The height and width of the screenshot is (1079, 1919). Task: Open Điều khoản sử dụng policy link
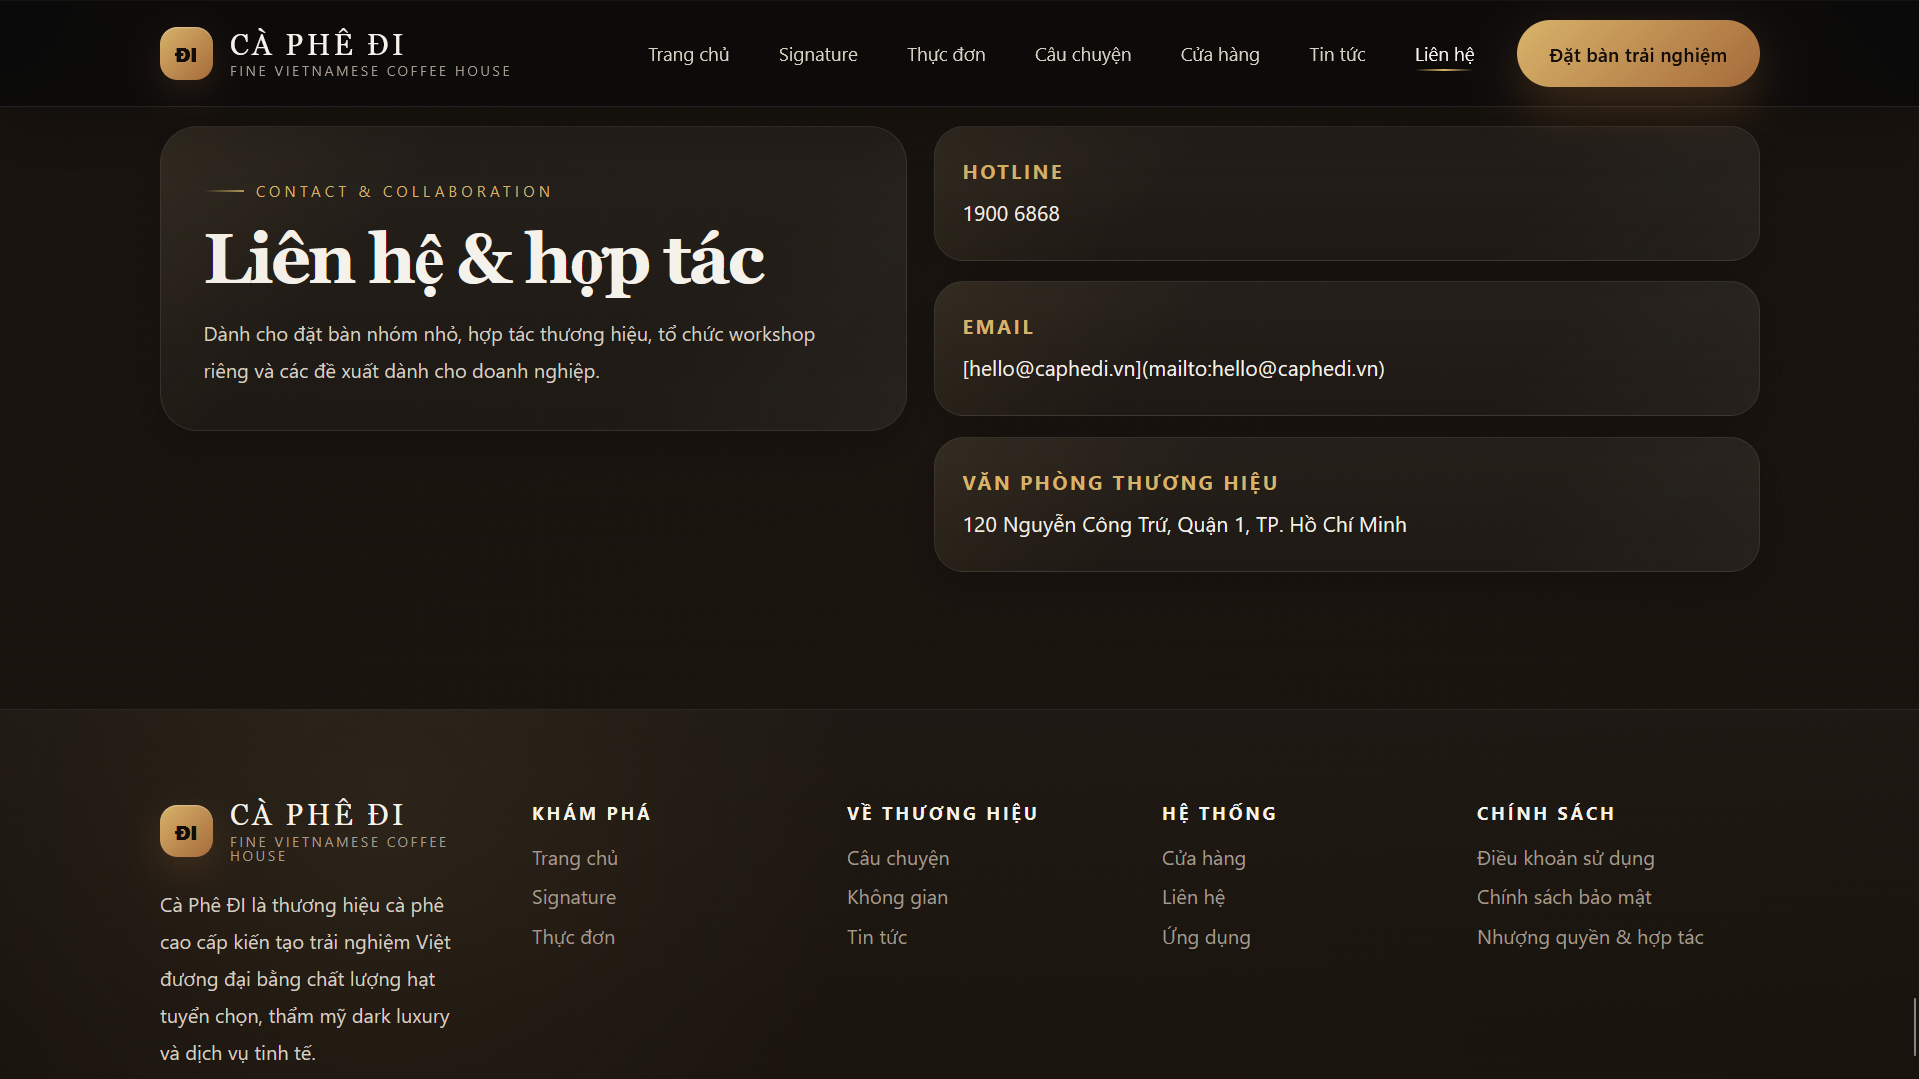click(x=1564, y=858)
